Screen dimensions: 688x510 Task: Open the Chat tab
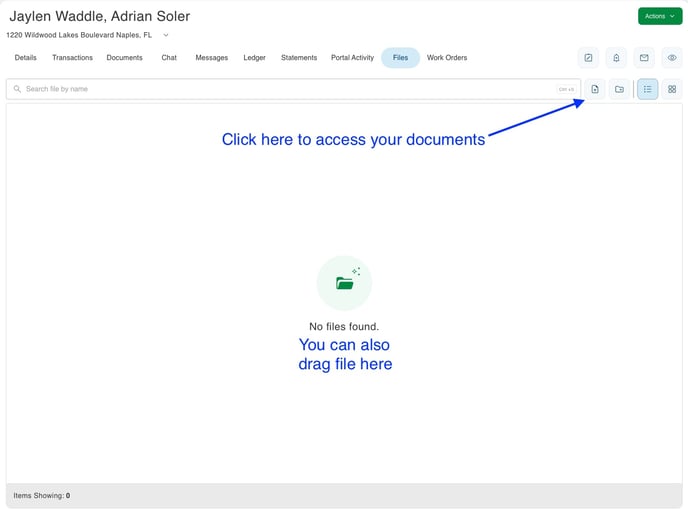tap(169, 58)
